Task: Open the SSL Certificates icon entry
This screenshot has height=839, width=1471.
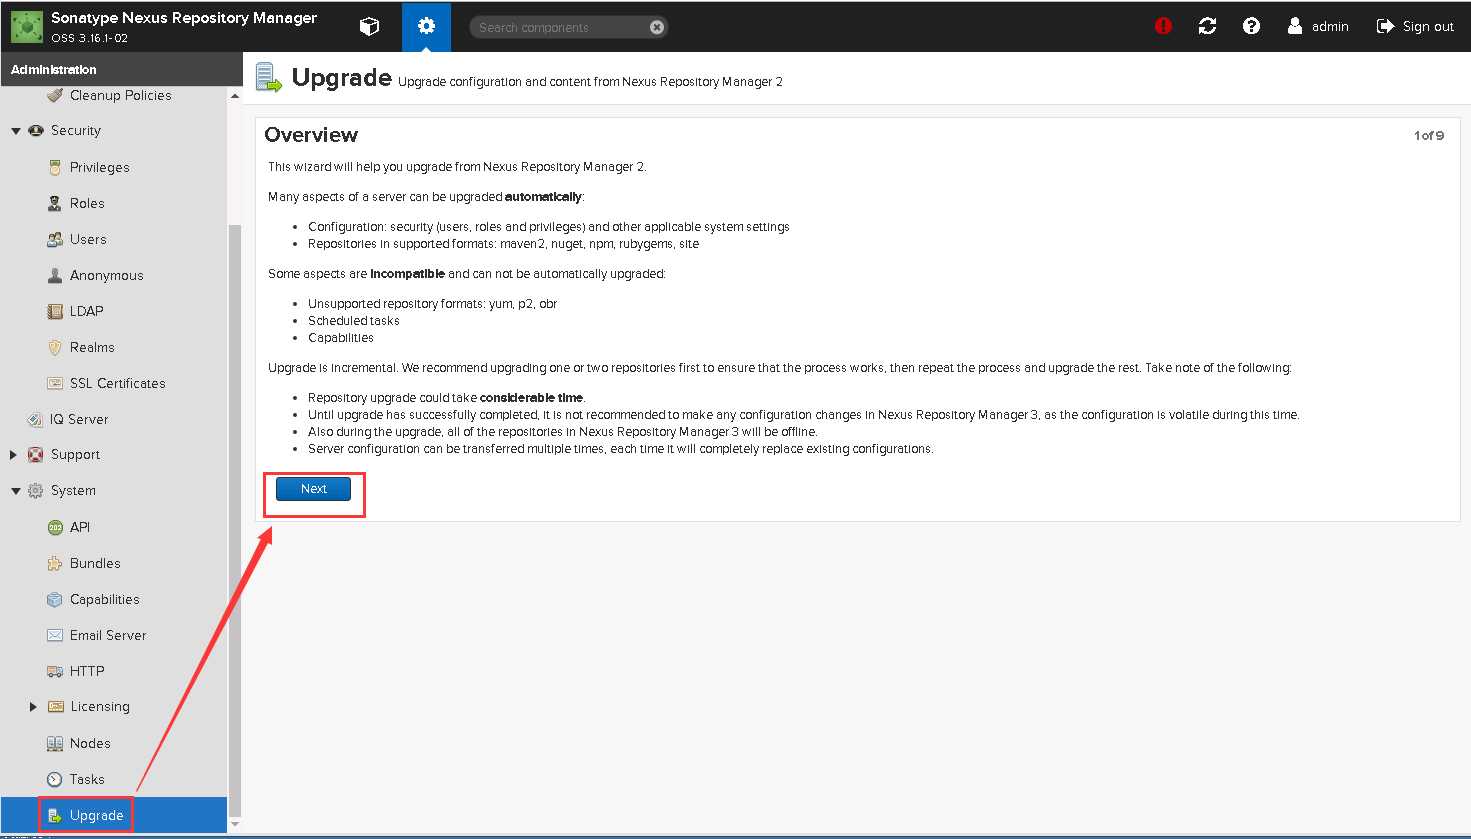Action: click(x=55, y=383)
